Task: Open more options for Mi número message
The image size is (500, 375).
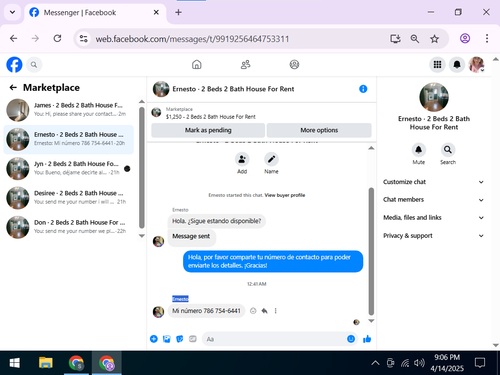Action: [275, 311]
